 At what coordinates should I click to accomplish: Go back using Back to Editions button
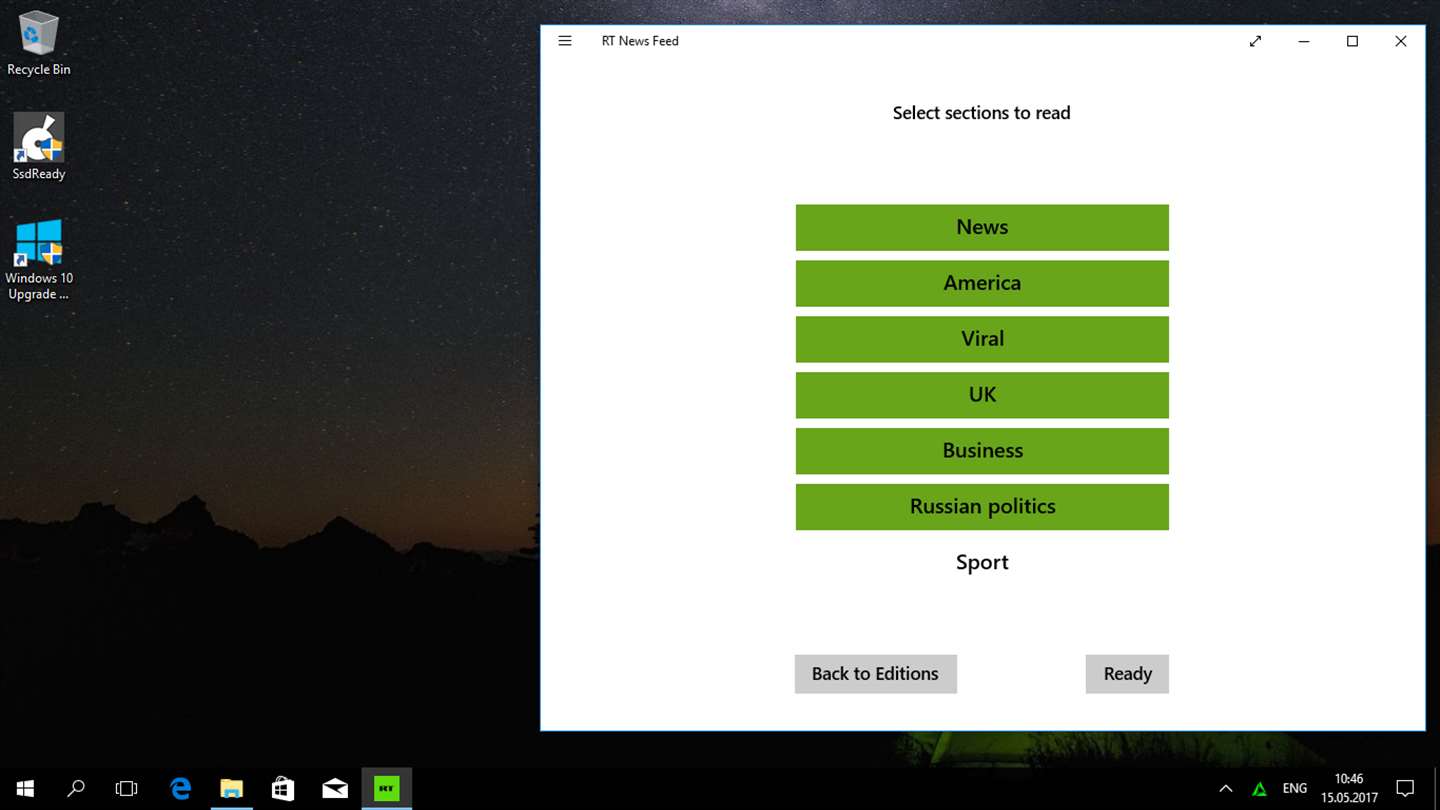point(875,674)
